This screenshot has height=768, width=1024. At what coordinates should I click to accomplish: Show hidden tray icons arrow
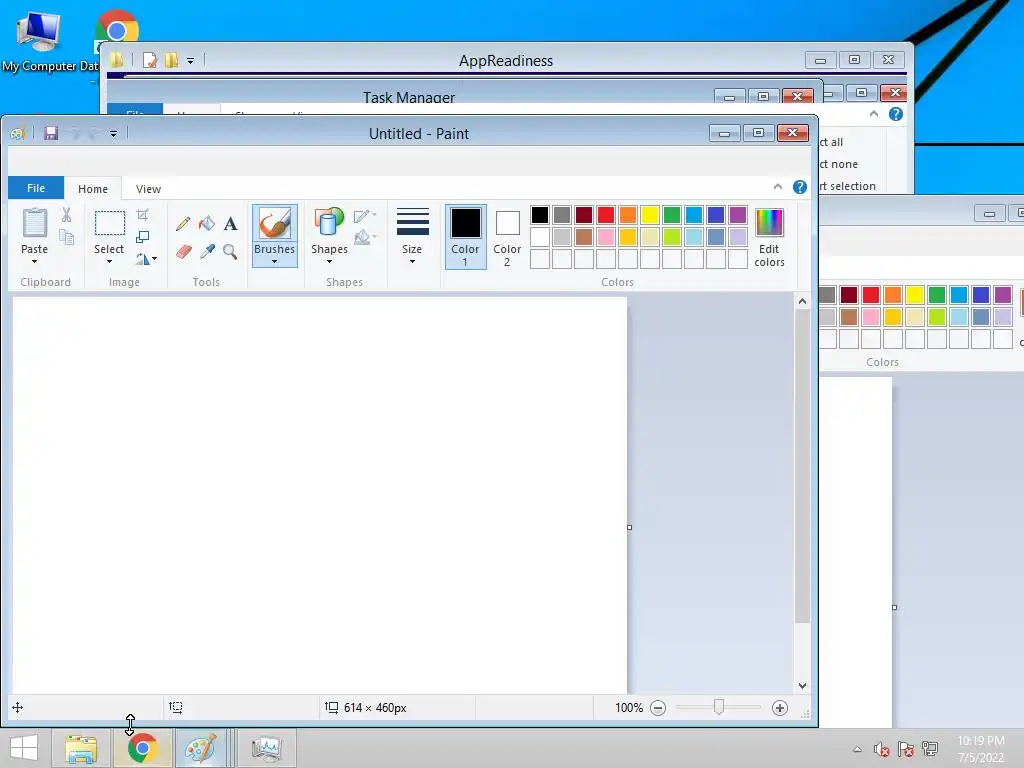pyautogui.click(x=857, y=749)
